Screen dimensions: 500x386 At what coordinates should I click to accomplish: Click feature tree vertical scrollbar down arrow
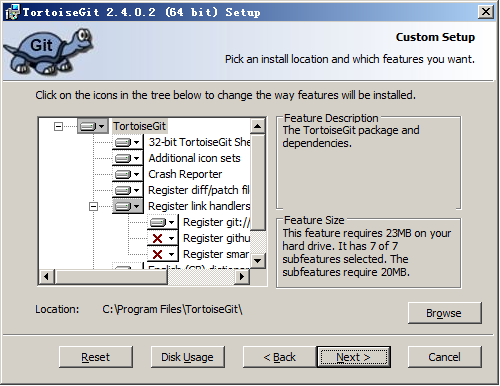pyautogui.click(x=258, y=261)
